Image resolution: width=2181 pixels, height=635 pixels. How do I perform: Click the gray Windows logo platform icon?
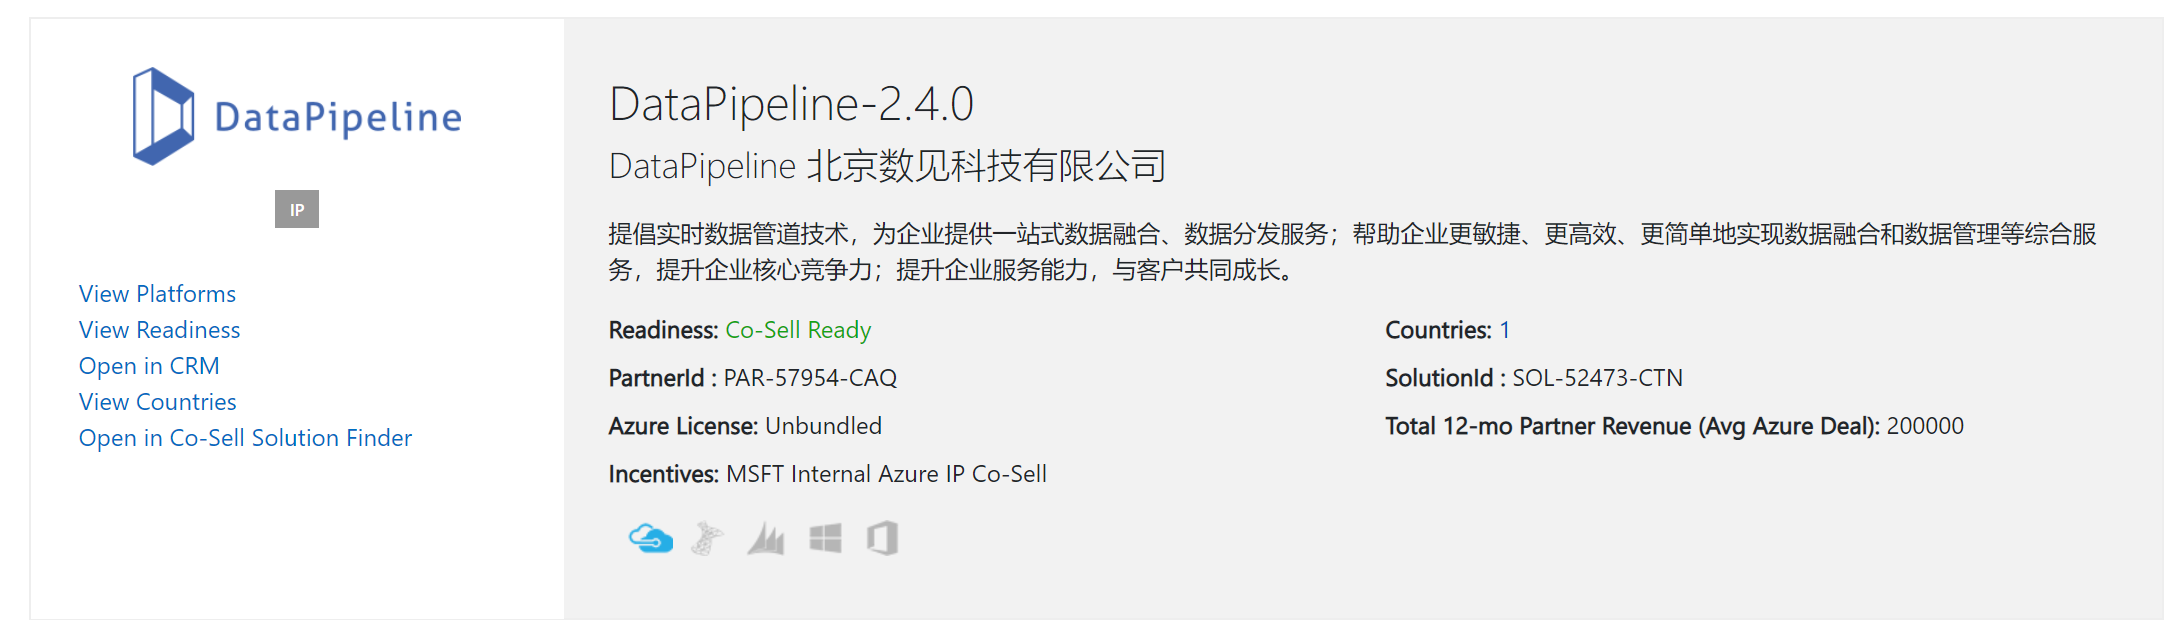point(825,539)
